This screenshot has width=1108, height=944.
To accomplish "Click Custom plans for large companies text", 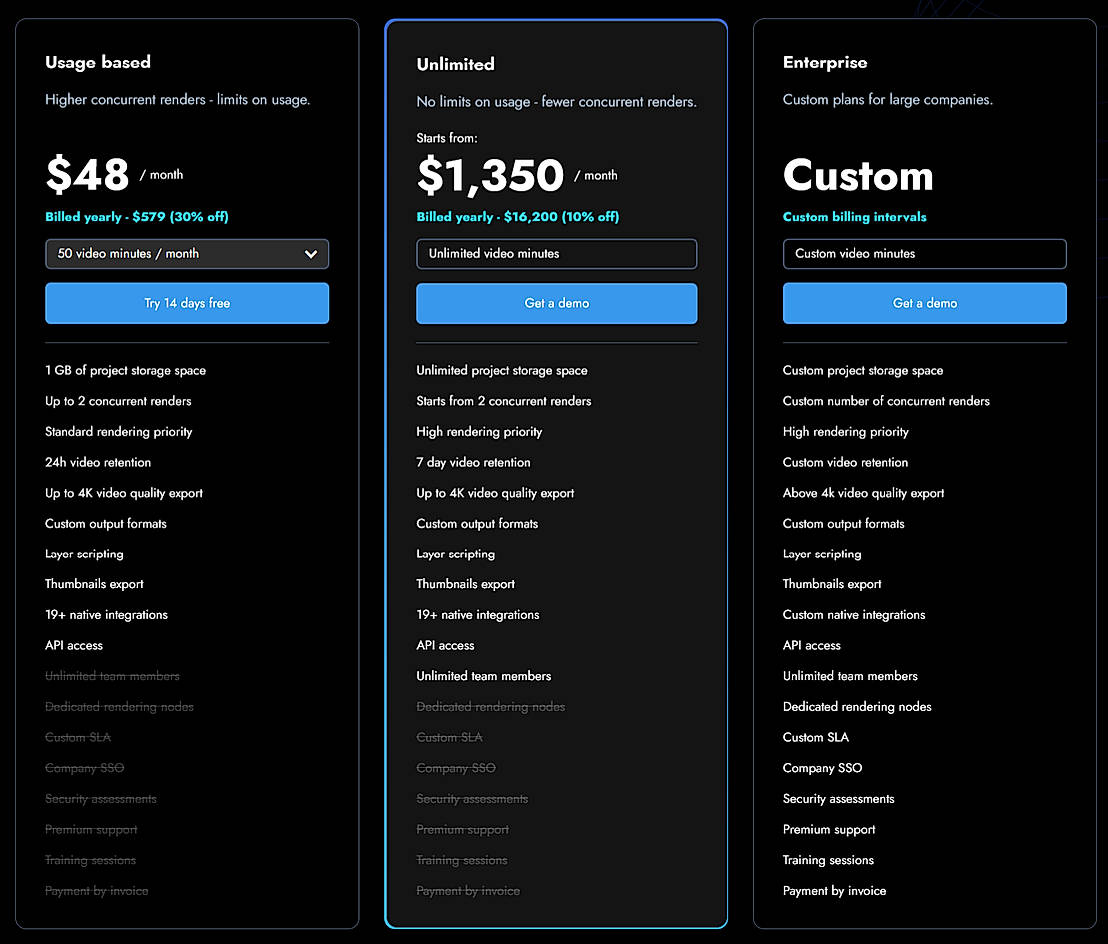I will 888,100.
